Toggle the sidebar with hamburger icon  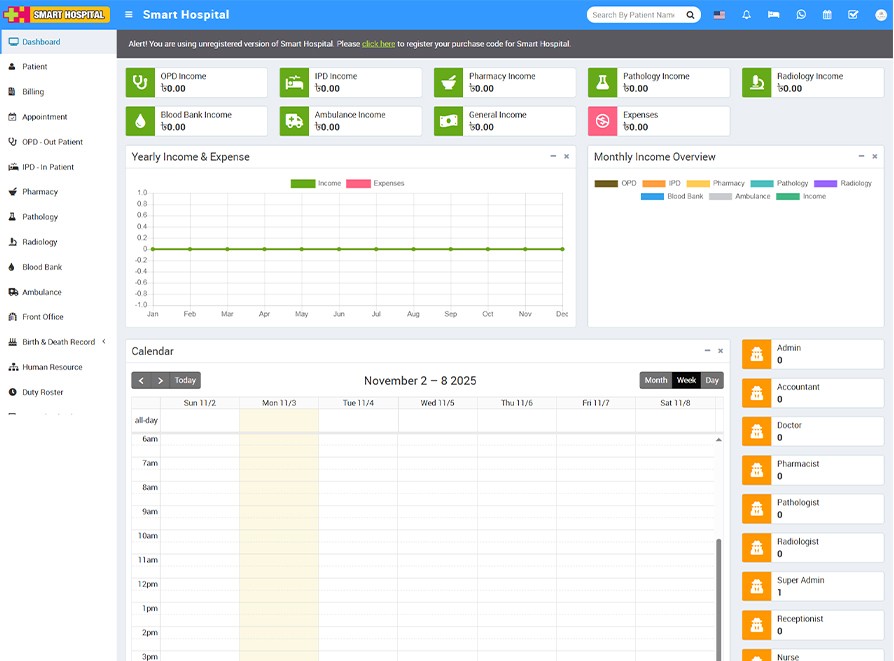128,15
